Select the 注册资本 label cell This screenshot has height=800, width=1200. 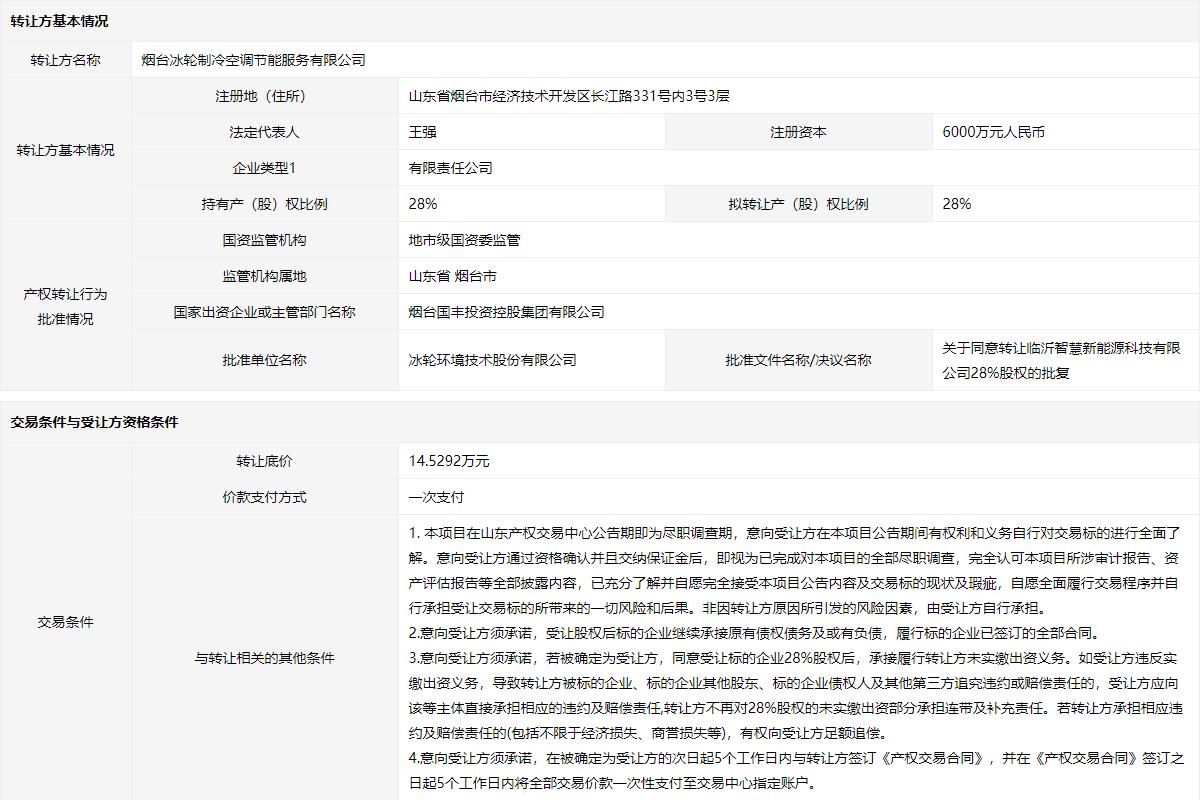click(798, 132)
